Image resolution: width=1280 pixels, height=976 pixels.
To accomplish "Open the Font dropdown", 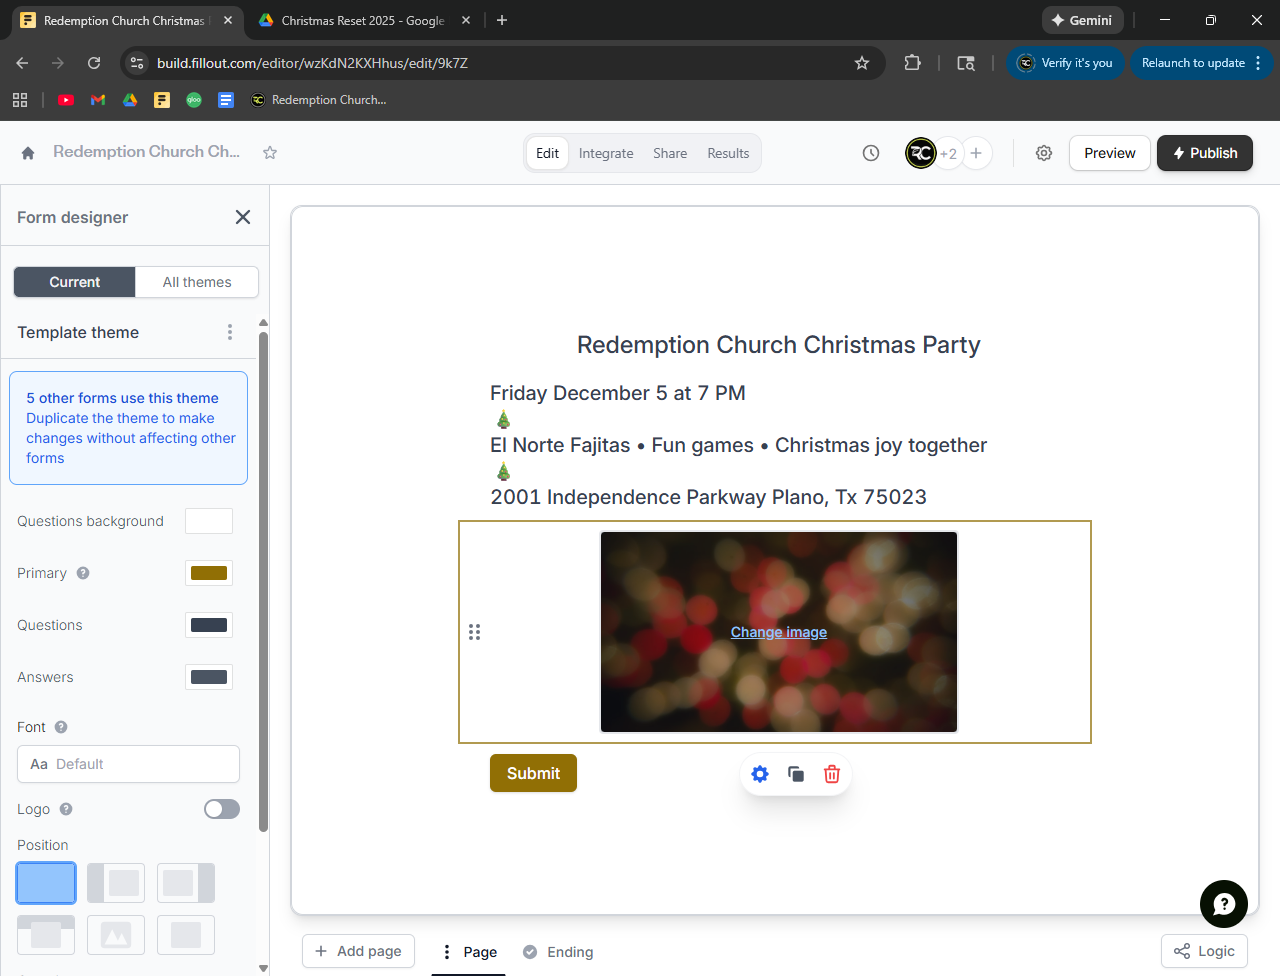I will pyautogui.click(x=128, y=764).
